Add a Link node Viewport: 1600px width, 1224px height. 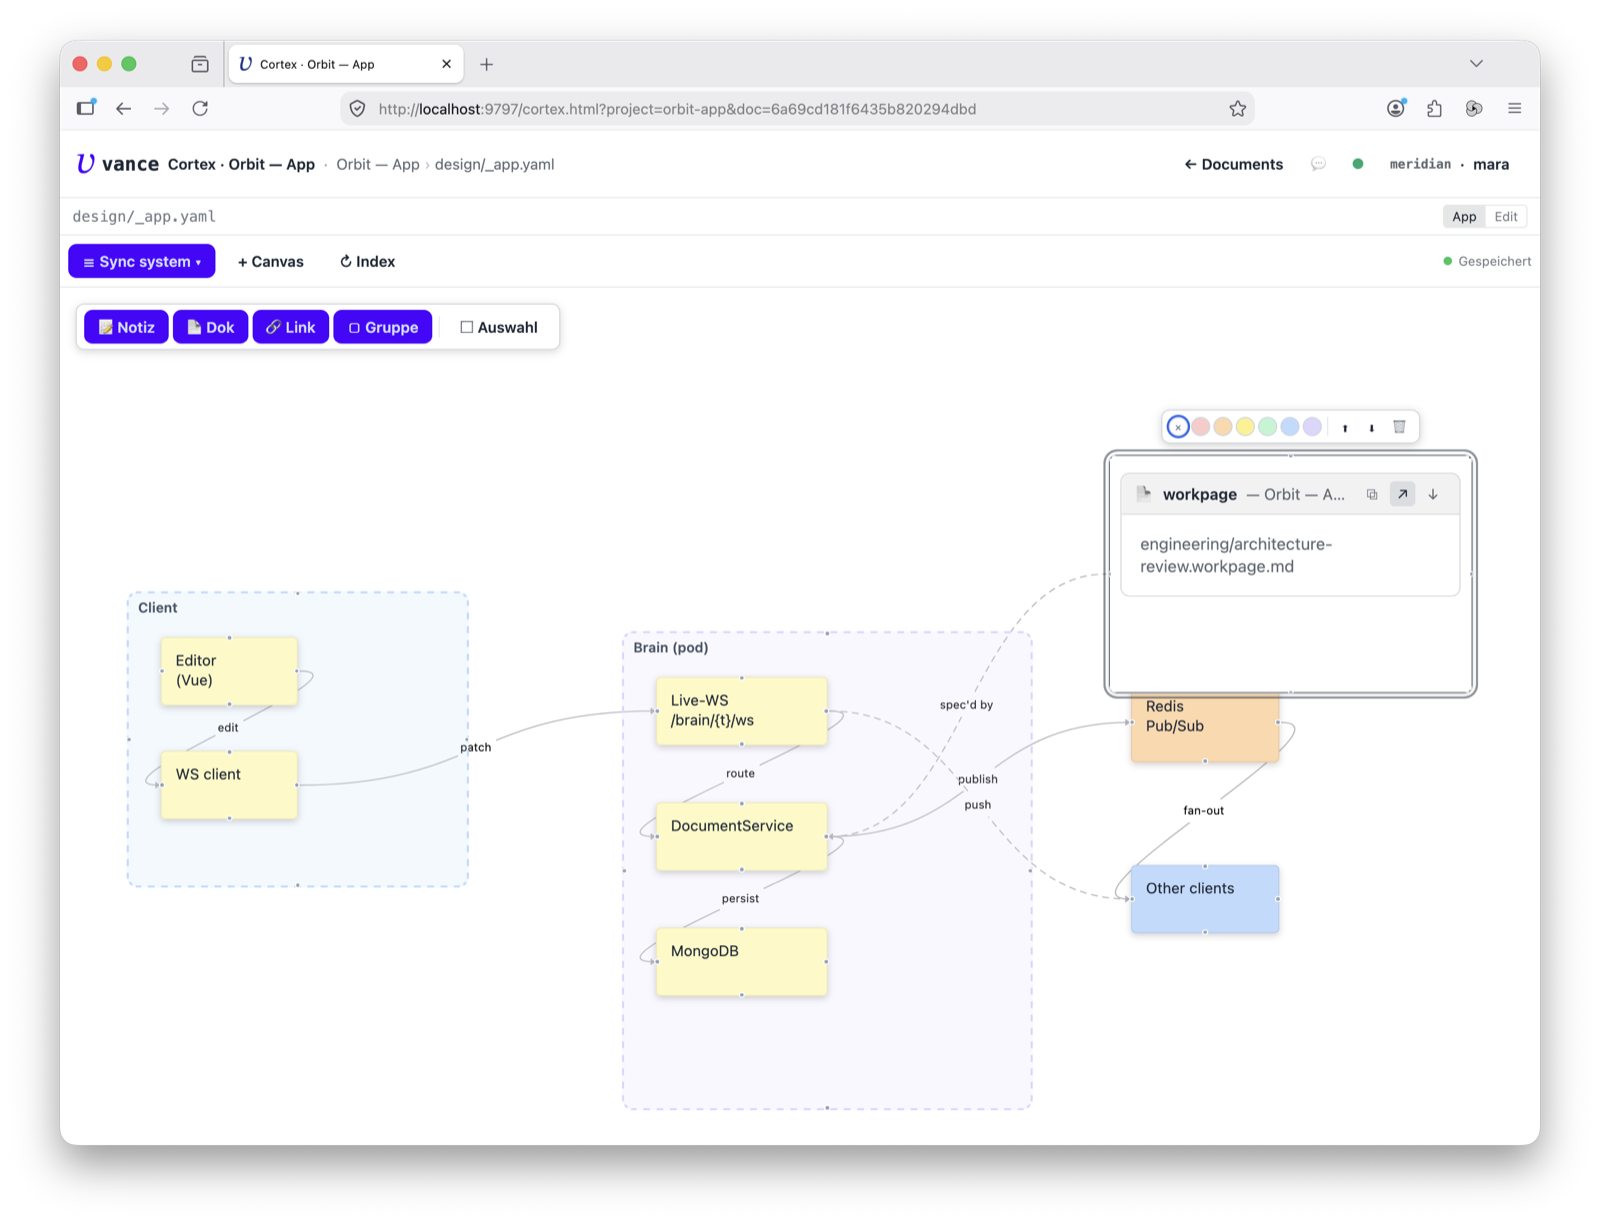tap(291, 327)
